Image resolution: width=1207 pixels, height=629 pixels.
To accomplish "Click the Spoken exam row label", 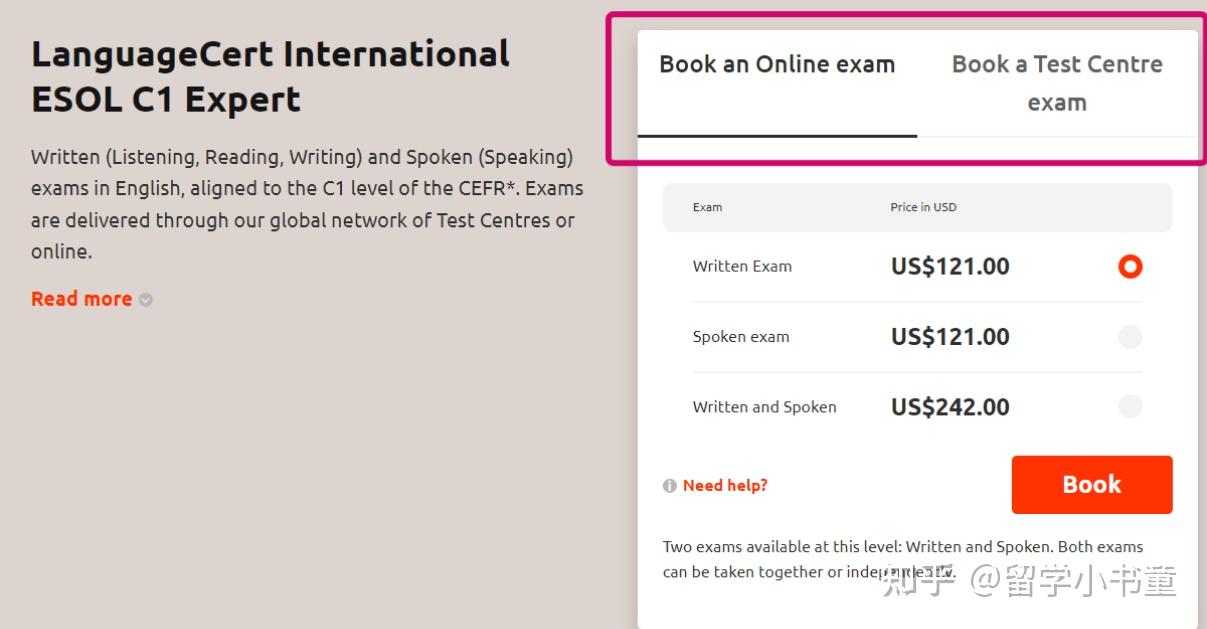I will point(741,337).
